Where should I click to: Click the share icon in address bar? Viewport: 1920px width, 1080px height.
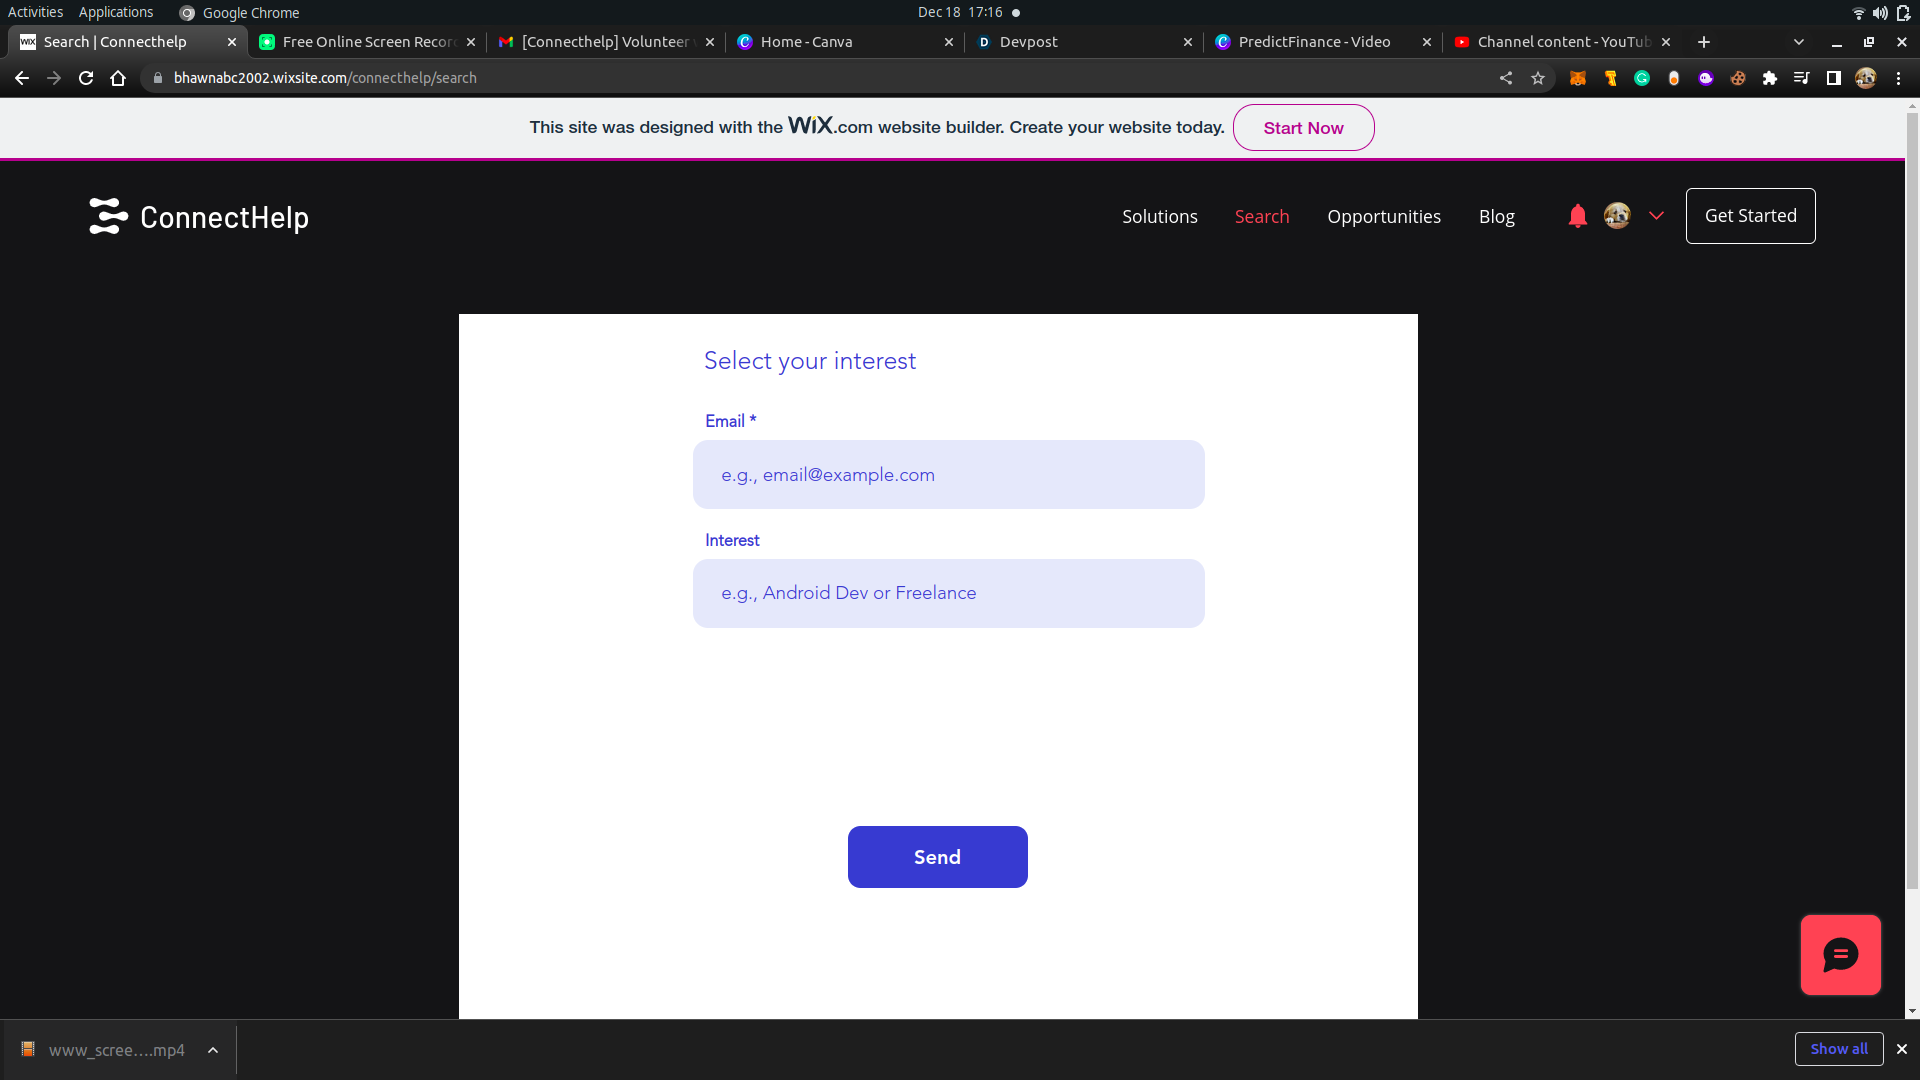pyautogui.click(x=1506, y=78)
